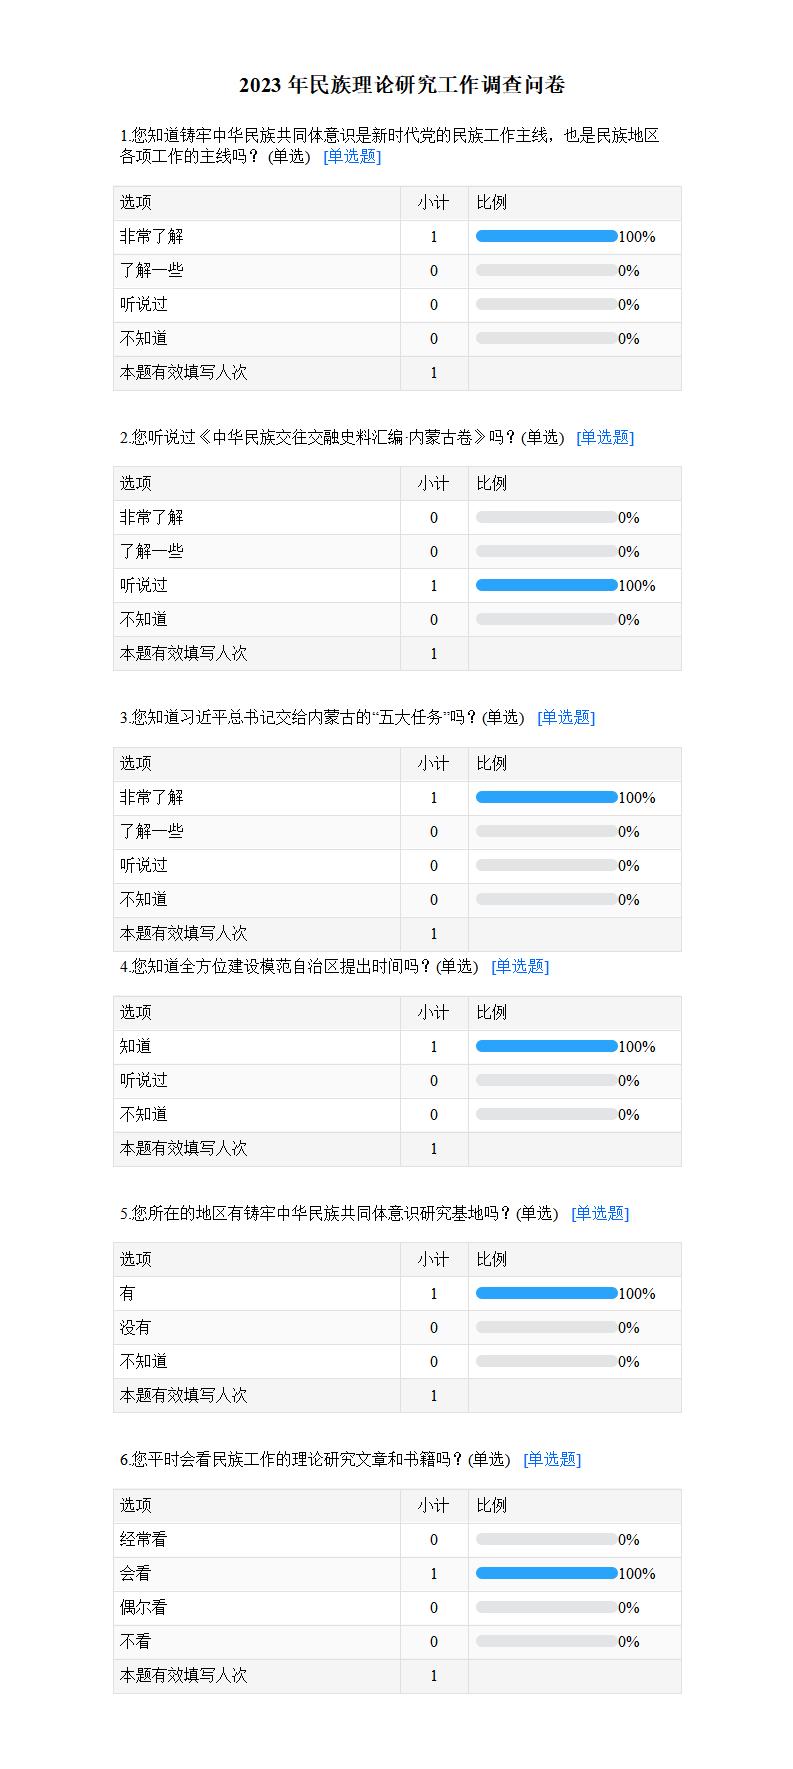This screenshot has width=793, height=1769.
Task: Open the [单选题] link beside question 2
Action: click(605, 437)
